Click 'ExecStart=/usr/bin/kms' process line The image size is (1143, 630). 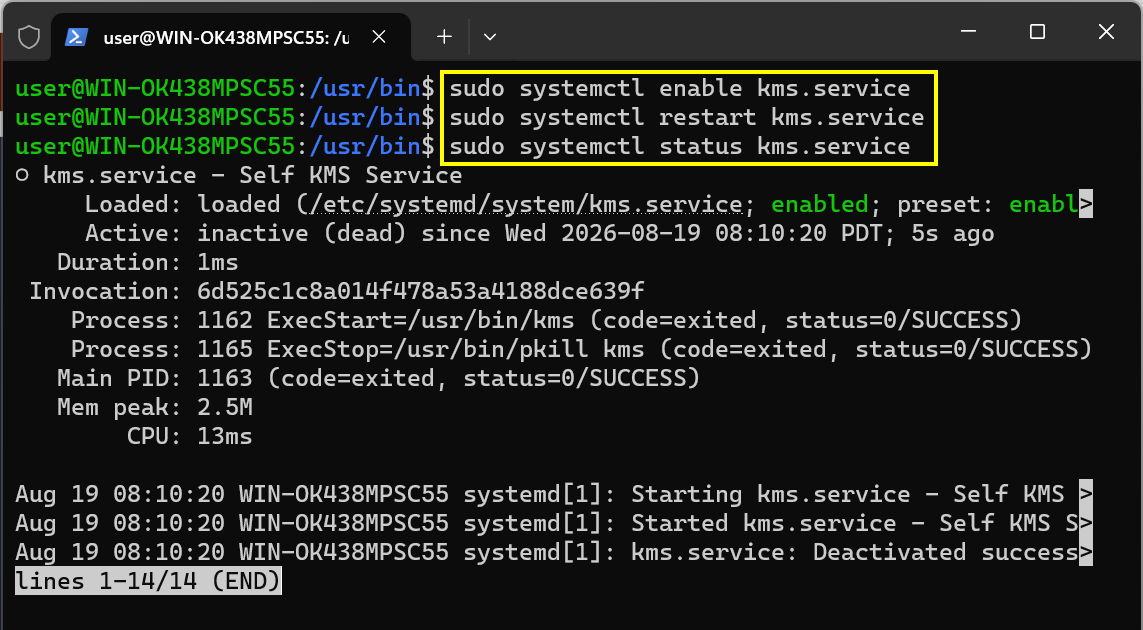coord(546,321)
